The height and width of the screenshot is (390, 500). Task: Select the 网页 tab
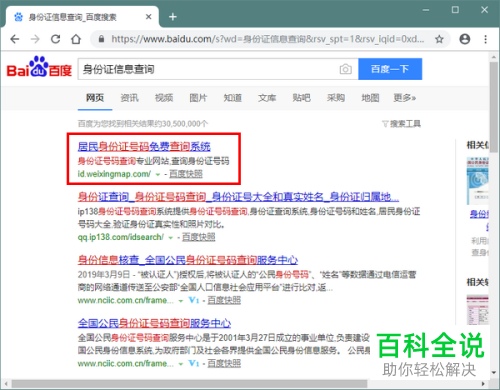pyautogui.click(x=95, y=98)
